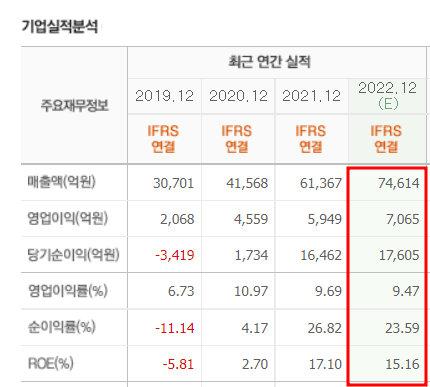Click operating profit value 7,065
Viewport: 430px width, 387px height.
click(403, 219)
